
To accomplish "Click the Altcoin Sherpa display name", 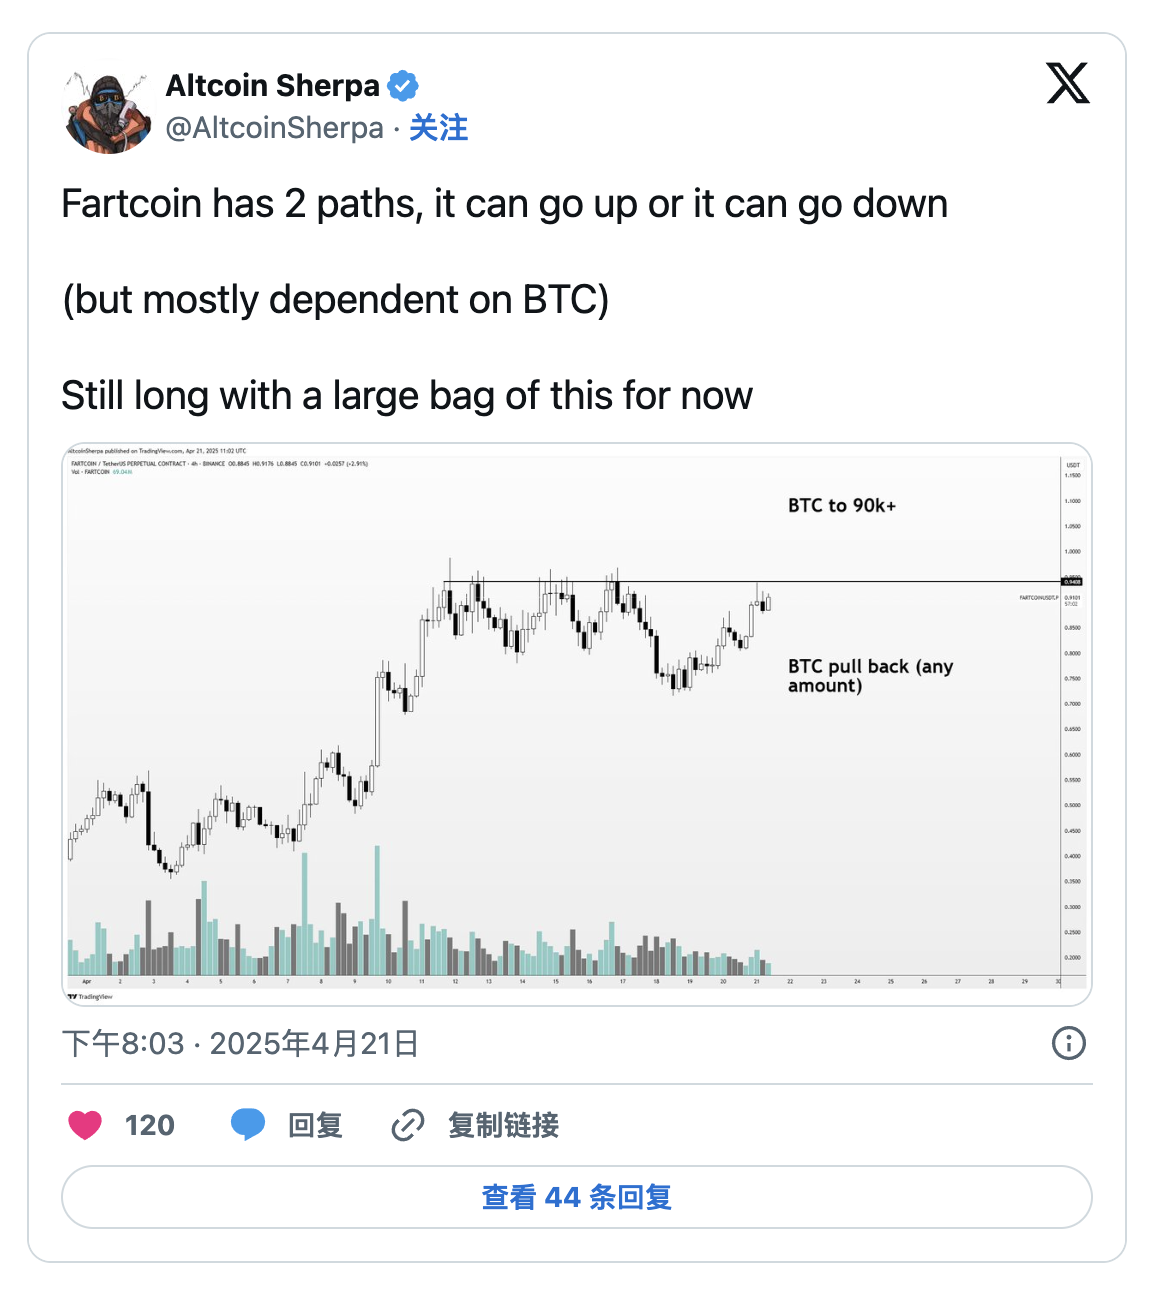I will (272, 86).
